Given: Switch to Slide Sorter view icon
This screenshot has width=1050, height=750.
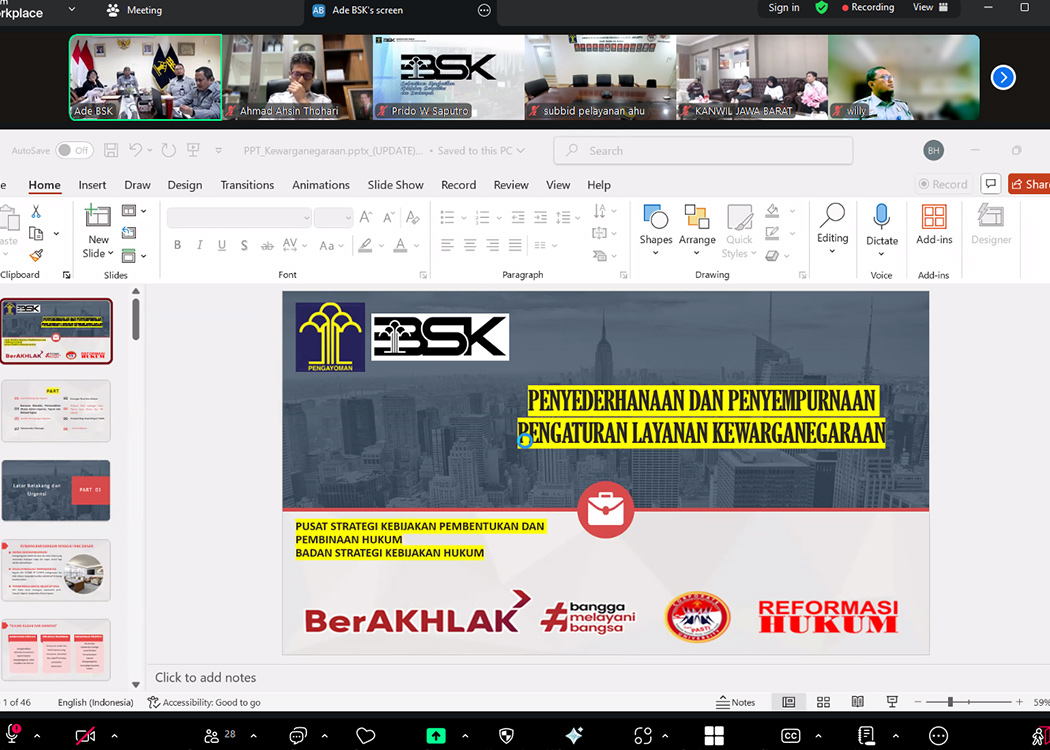Looking at the screenshot, I should tap(823, 702).
